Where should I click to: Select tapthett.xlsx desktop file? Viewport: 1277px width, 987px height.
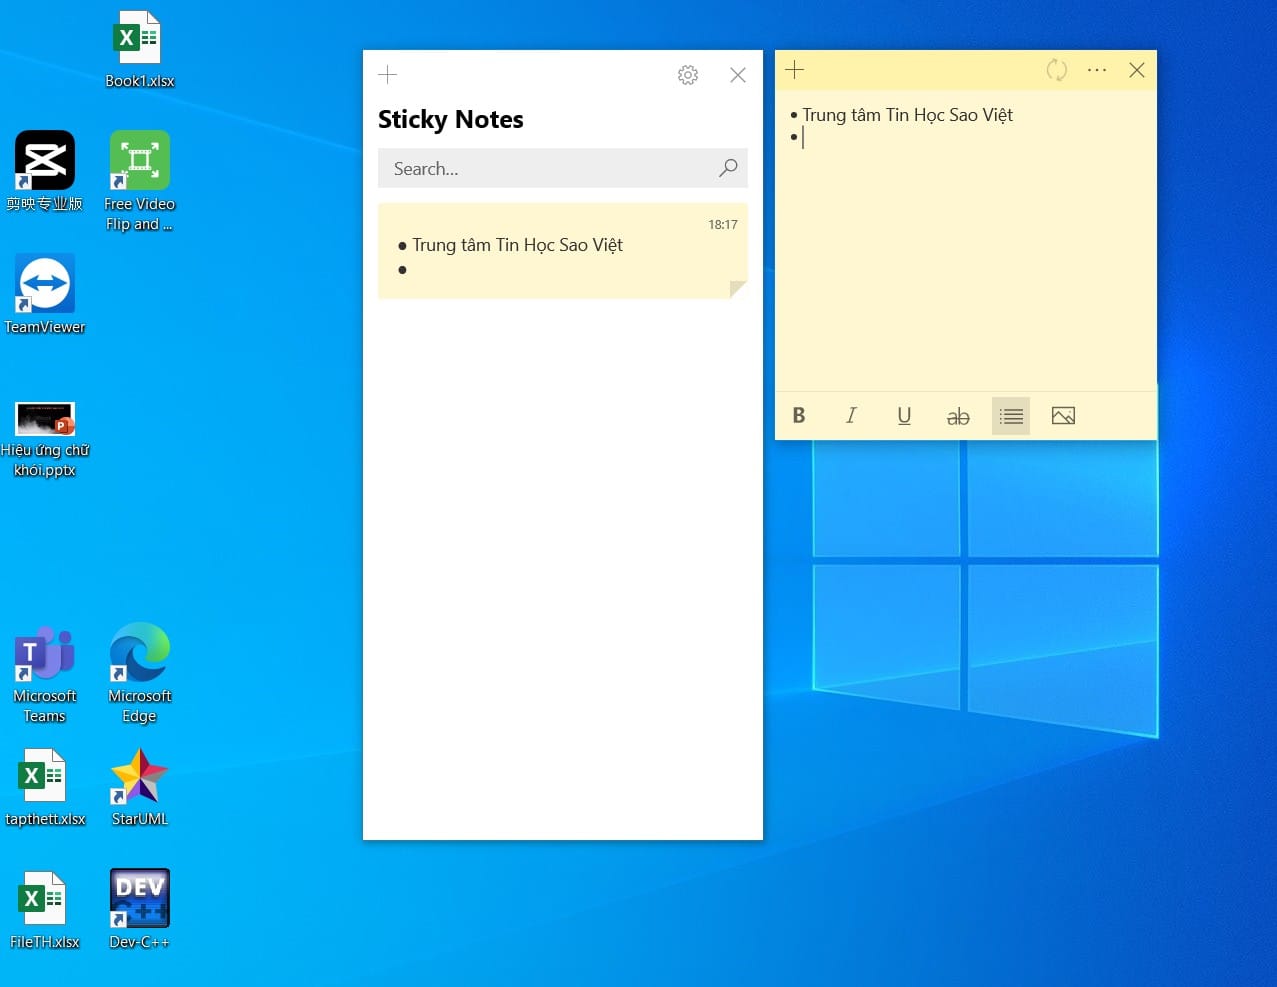click(45, 788)
